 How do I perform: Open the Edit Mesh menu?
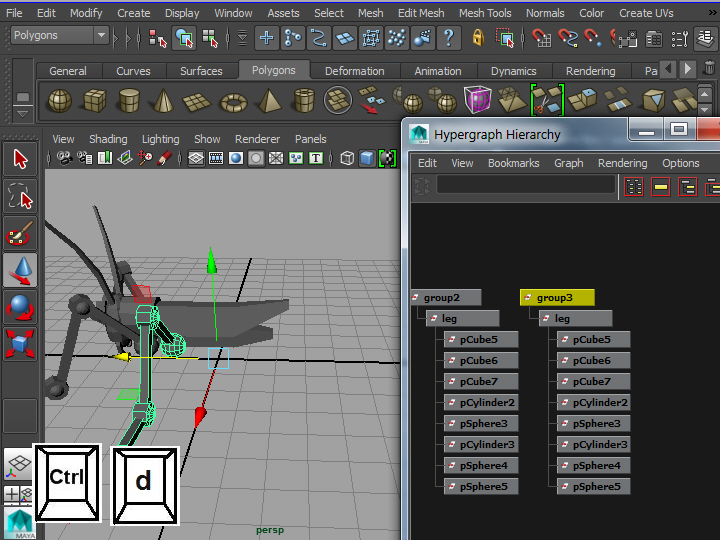[421, 13]
